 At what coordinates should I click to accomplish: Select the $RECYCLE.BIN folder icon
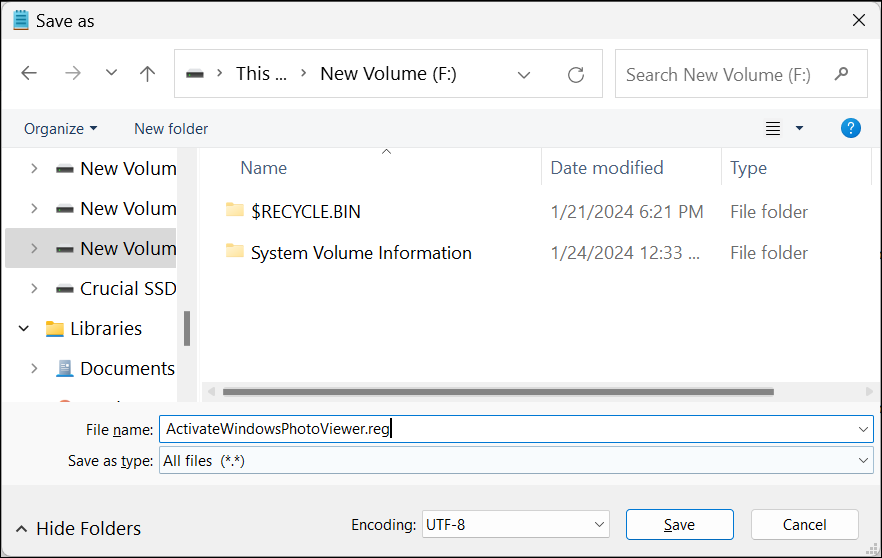click(235, 210)
